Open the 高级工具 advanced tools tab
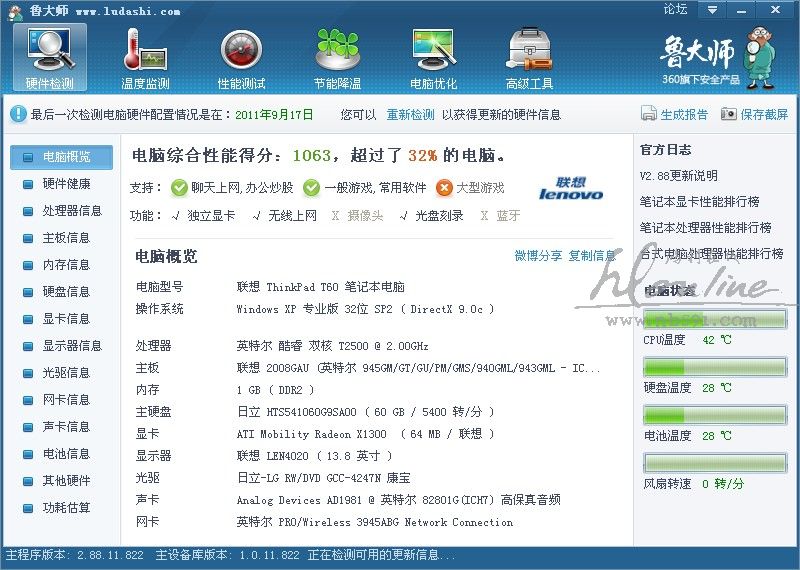800x570 pixels. tap(529, 58)
